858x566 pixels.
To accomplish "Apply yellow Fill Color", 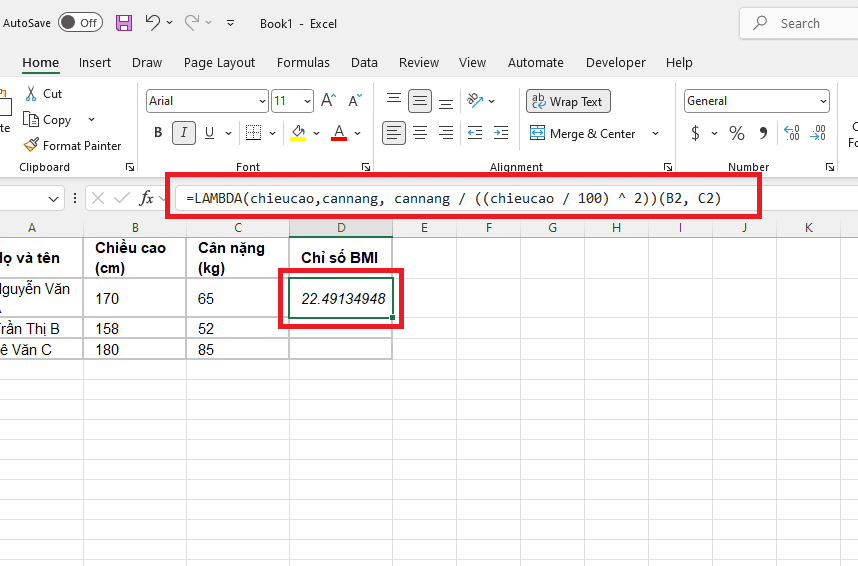I will pos(298,132).
